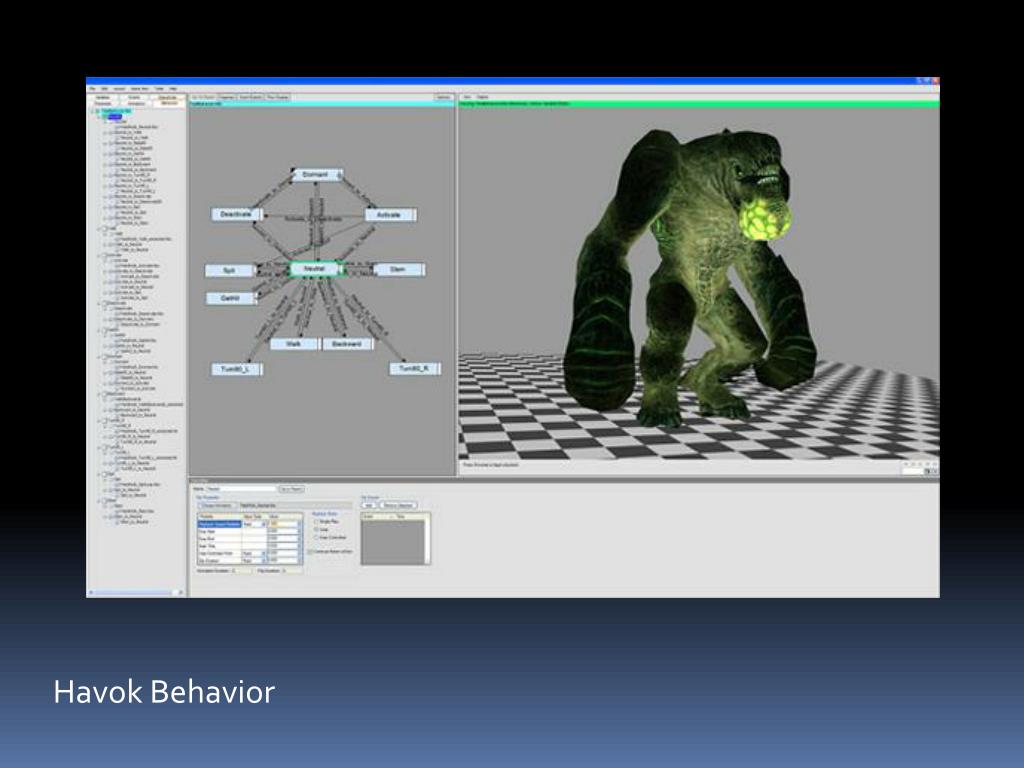Click the Activate state node

pyautogui.click(x=389, y=215)
